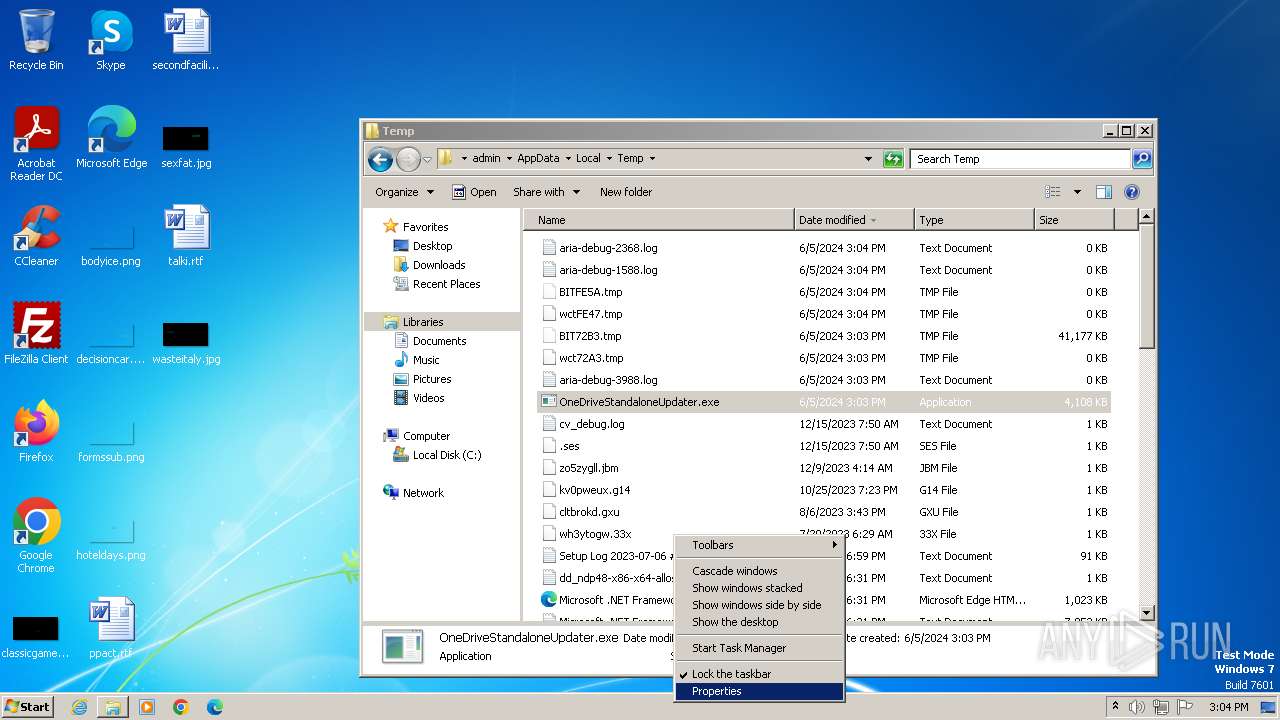Image resolution: width=1280 pixels, height=720 pixels.
Task: Choose Show the desktop menu item
Action: (x=760, y=622)
